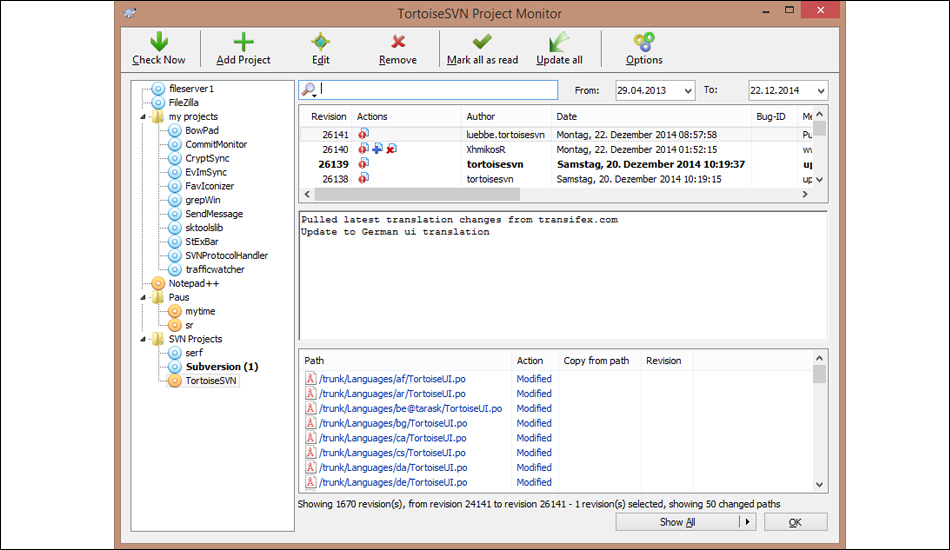This screenshot has width=950, height=550.
Task: Click the file icon for /trunk/Languages/af/TortoiseUI.po
Action: [310, 379]
